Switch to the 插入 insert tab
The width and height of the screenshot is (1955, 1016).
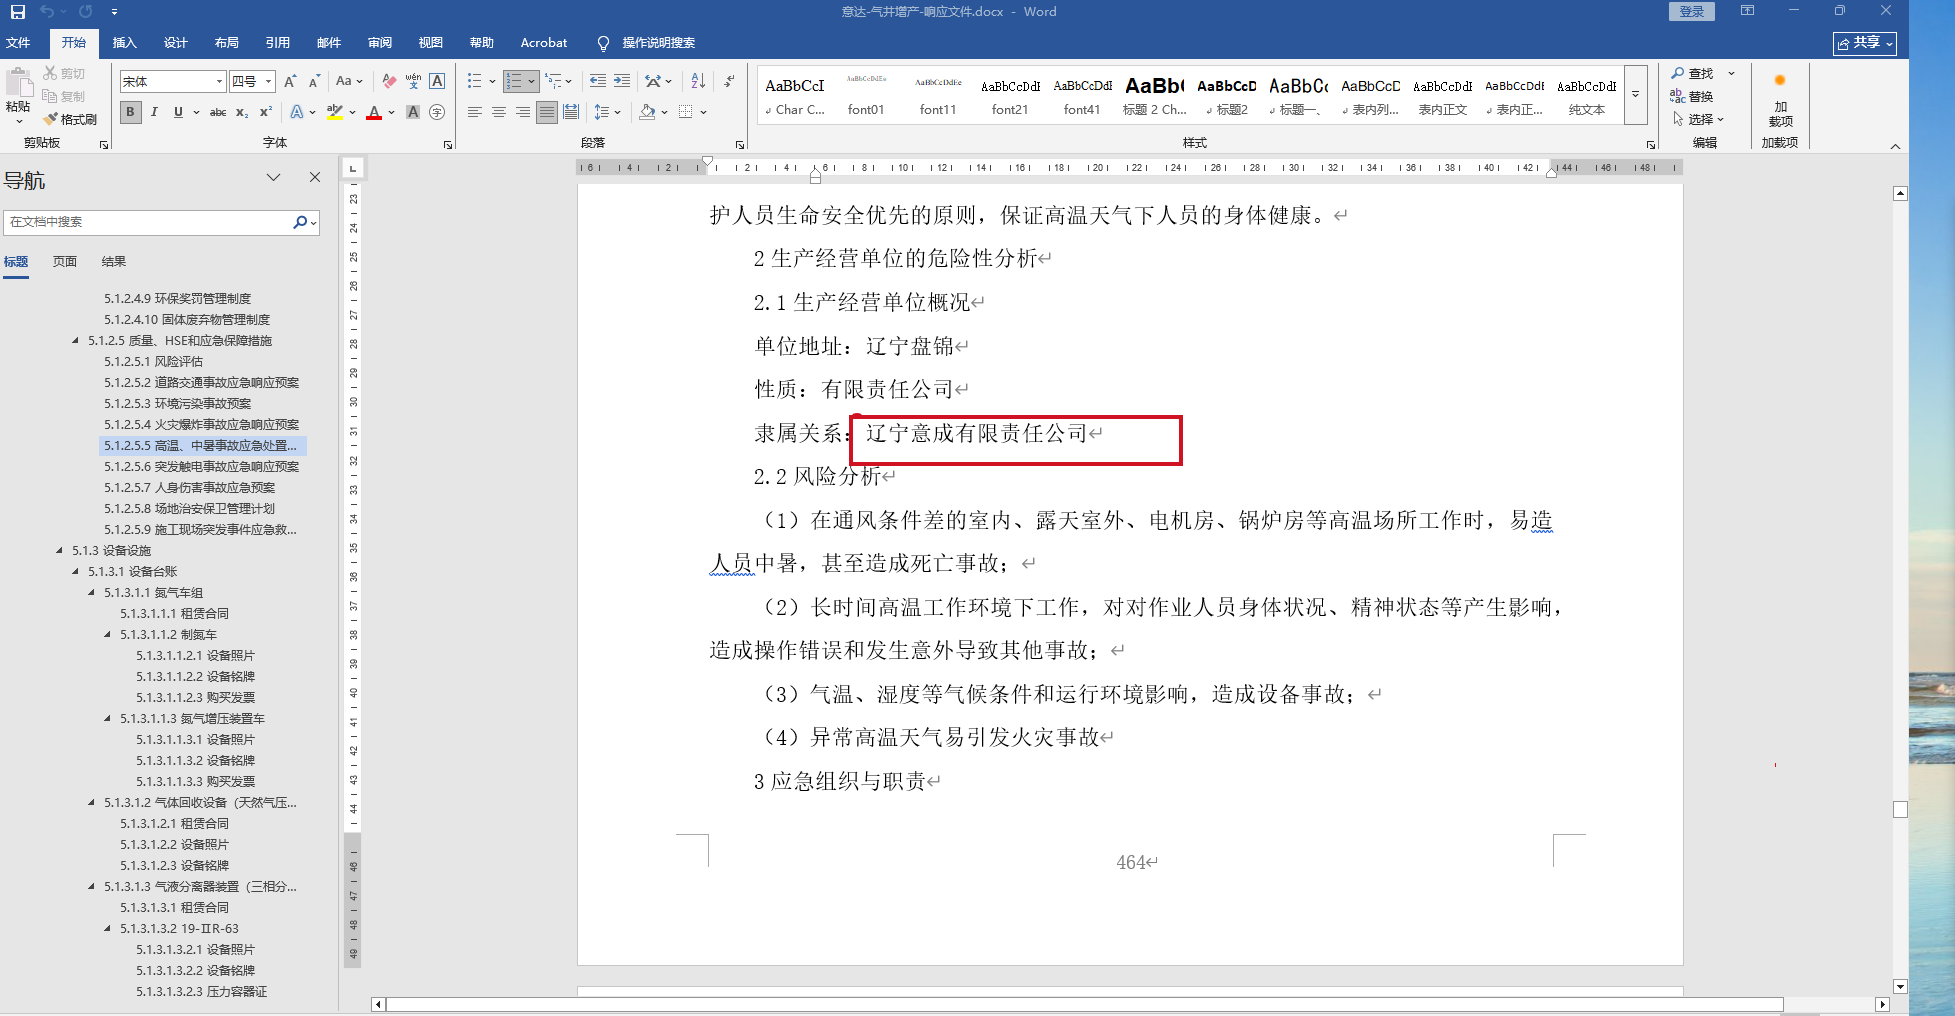pos(124,43)
